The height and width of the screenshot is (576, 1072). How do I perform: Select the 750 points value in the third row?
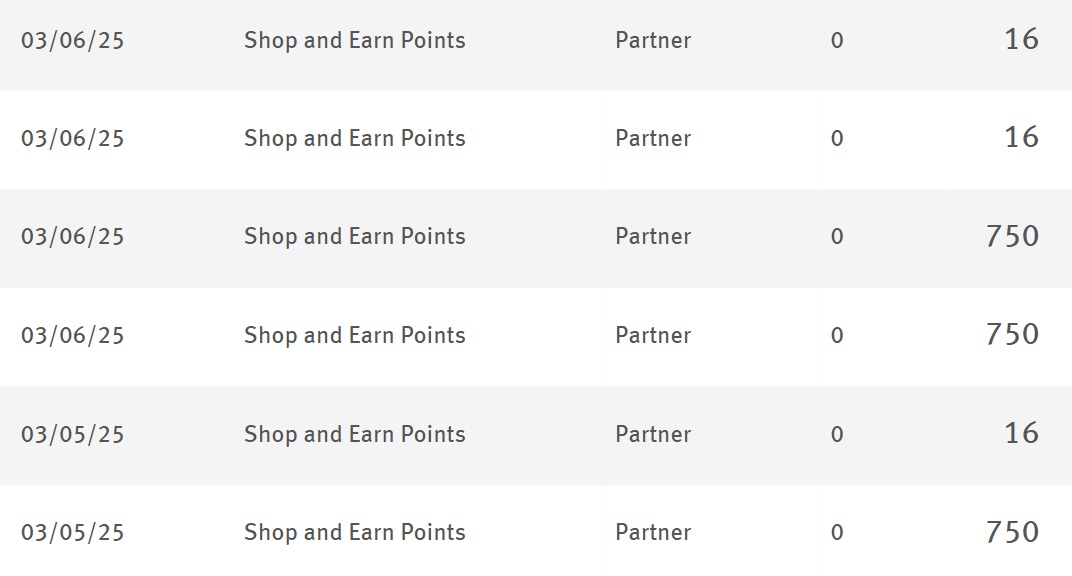point(1012,236)
